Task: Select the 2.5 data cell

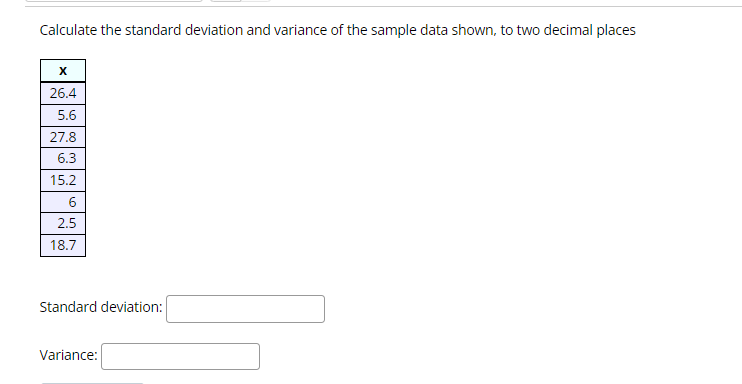Action: coord(63,223)
